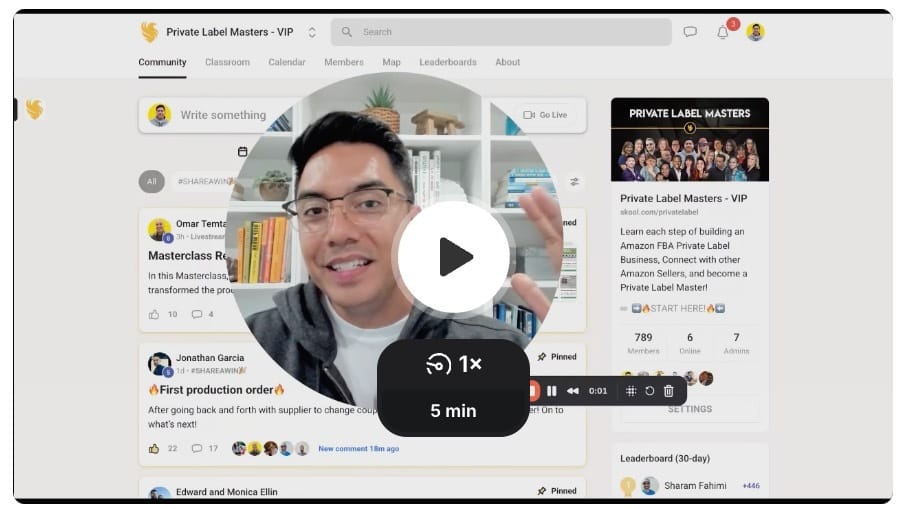View the Leaderboards tab
The image size is (900, 509).
[x=448, y=62]
